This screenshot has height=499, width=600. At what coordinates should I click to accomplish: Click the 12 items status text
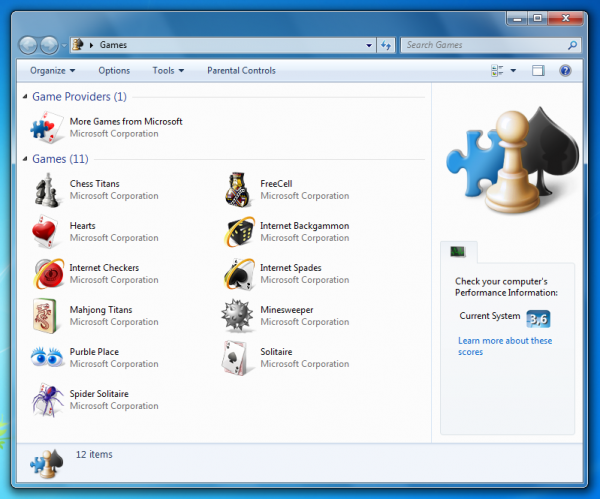click(94, 454)
